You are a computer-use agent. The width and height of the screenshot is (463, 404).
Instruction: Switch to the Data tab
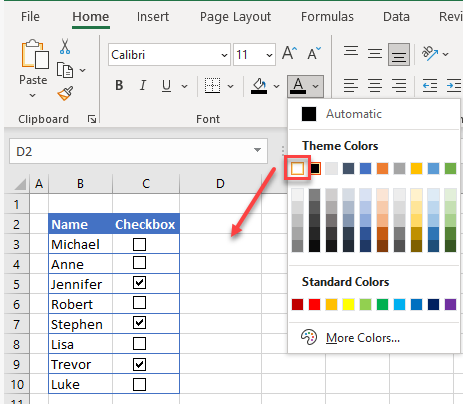396,17
